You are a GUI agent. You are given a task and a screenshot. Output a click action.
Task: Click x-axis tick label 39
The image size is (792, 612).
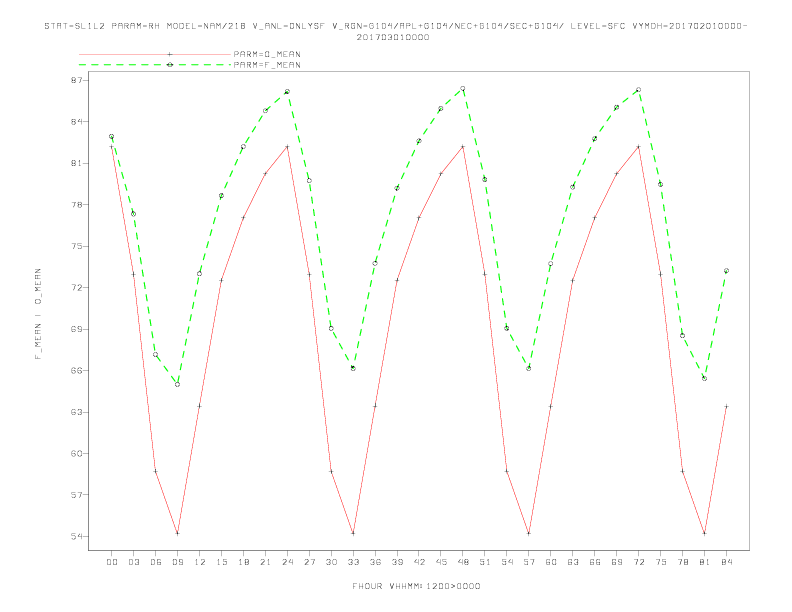point(398,562)
